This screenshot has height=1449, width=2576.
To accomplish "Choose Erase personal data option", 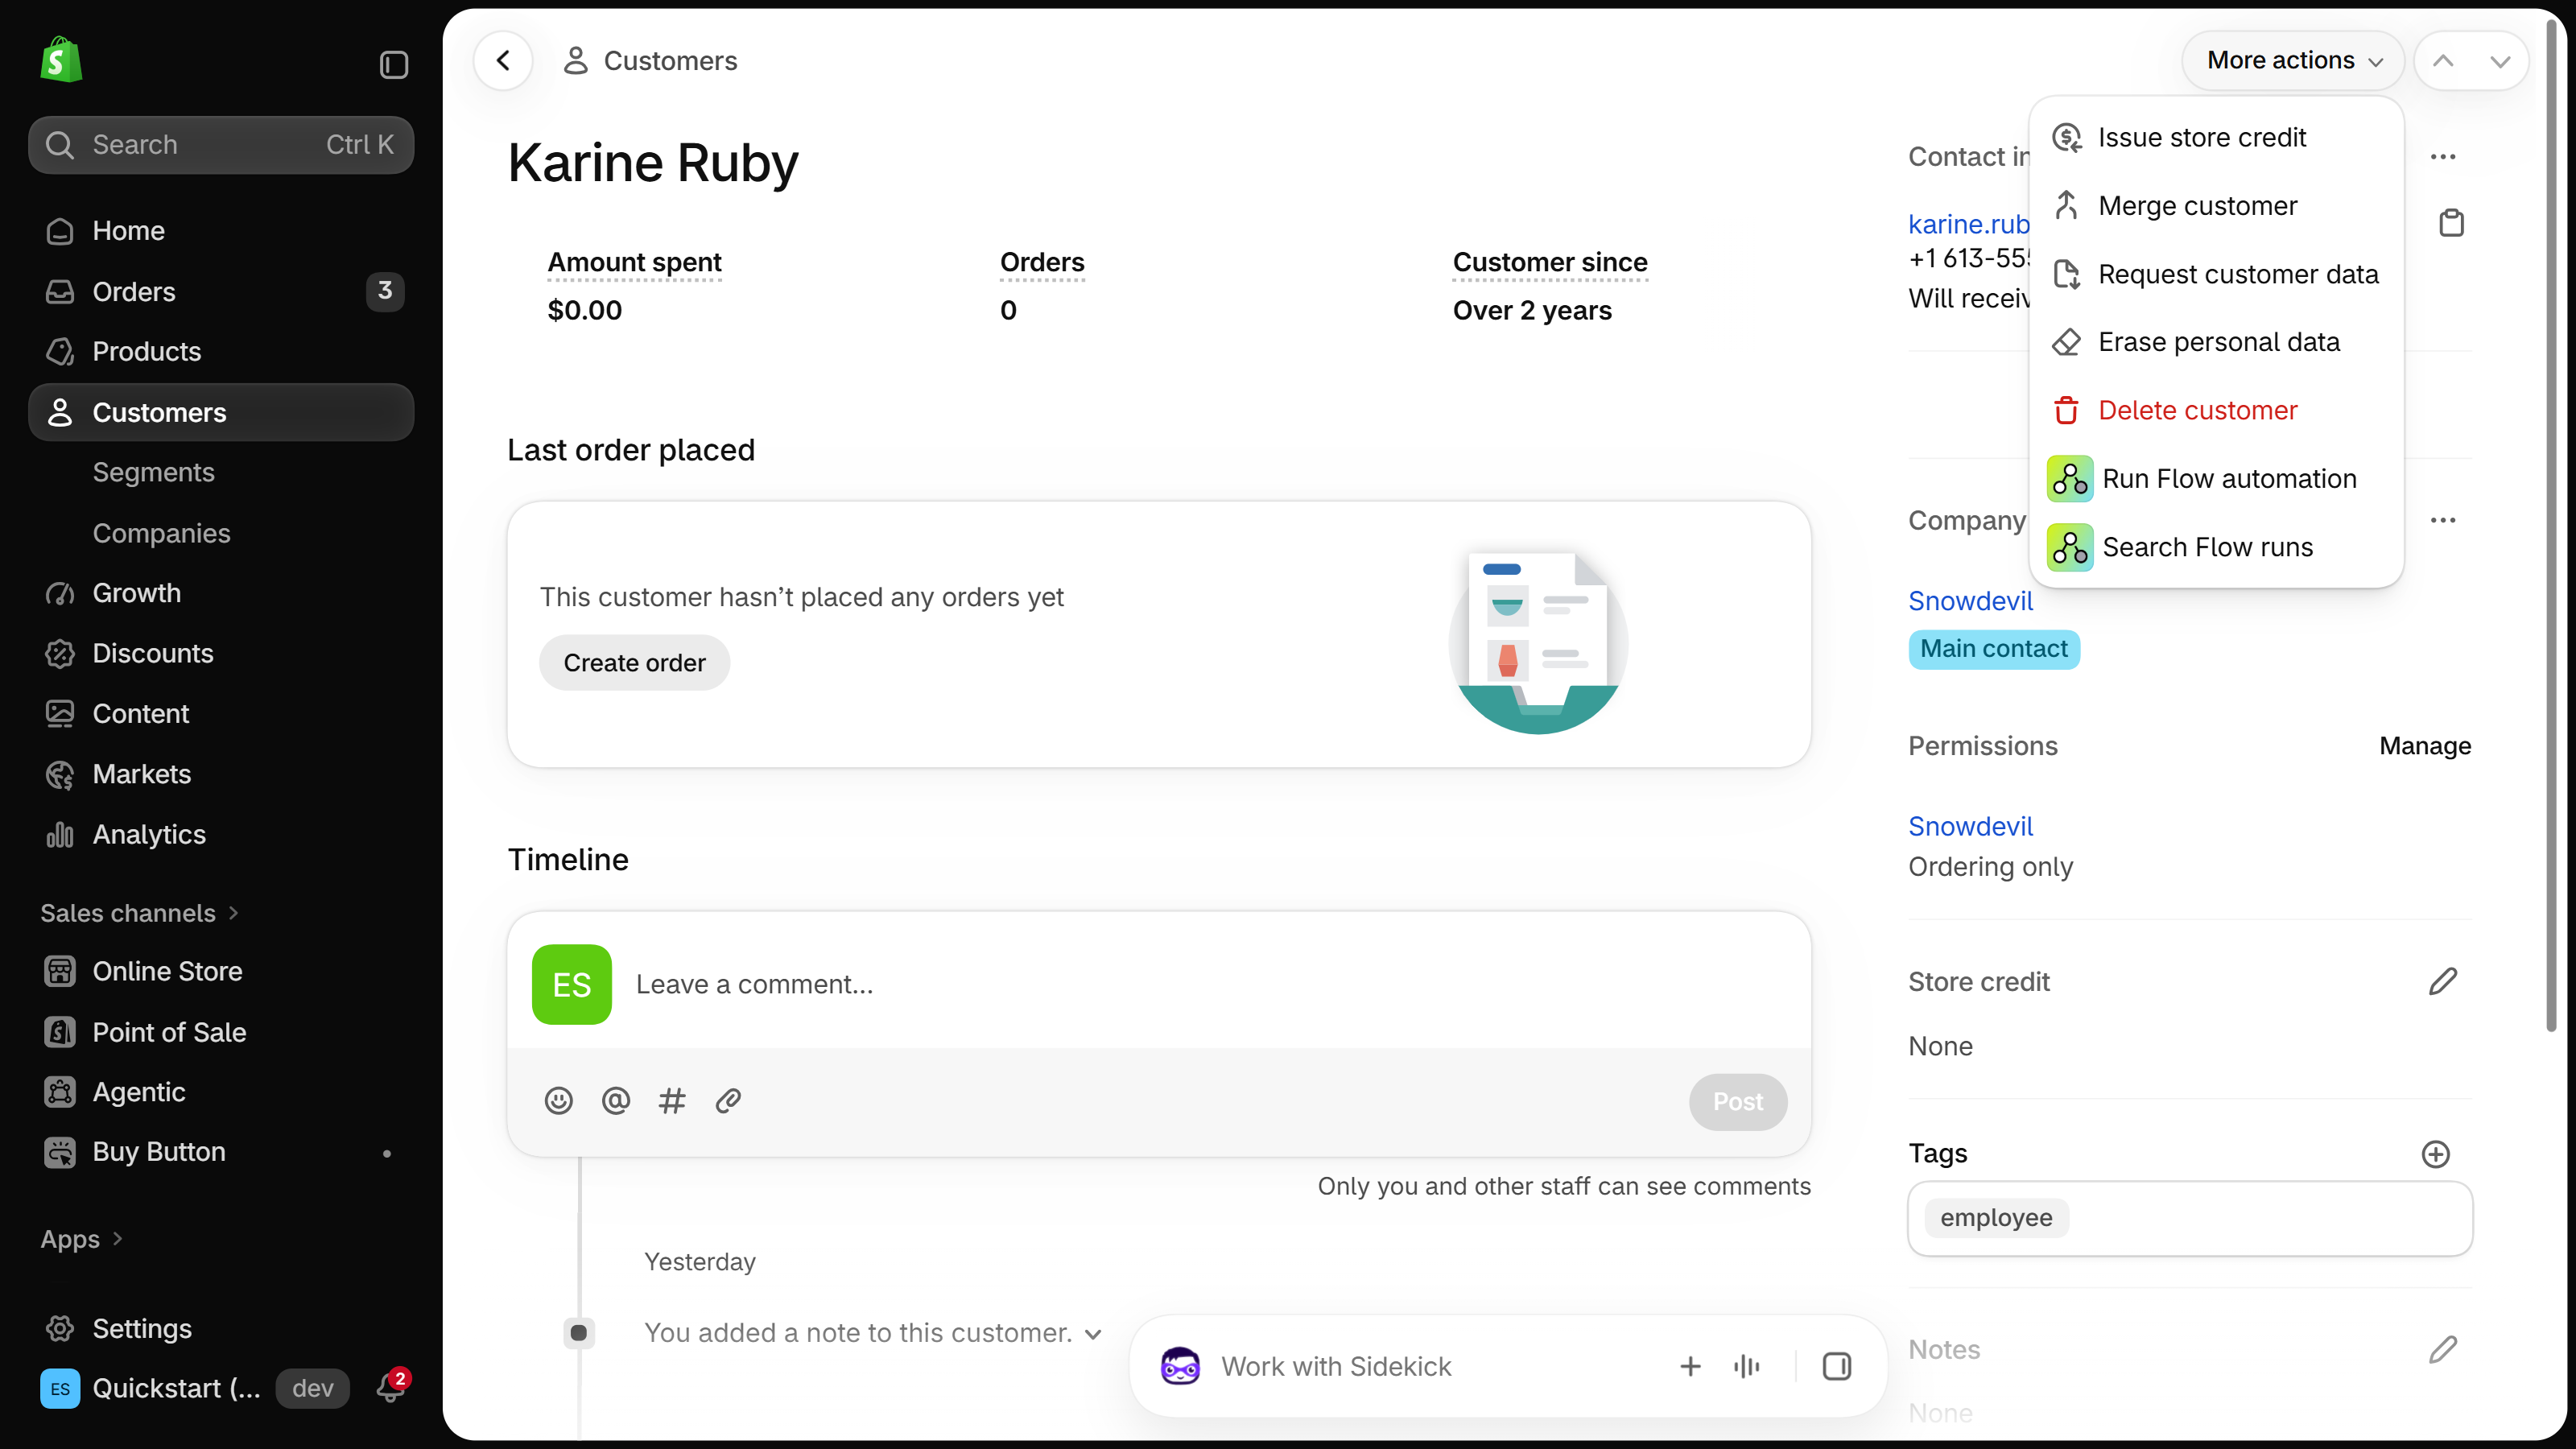I will point(2216,342).
